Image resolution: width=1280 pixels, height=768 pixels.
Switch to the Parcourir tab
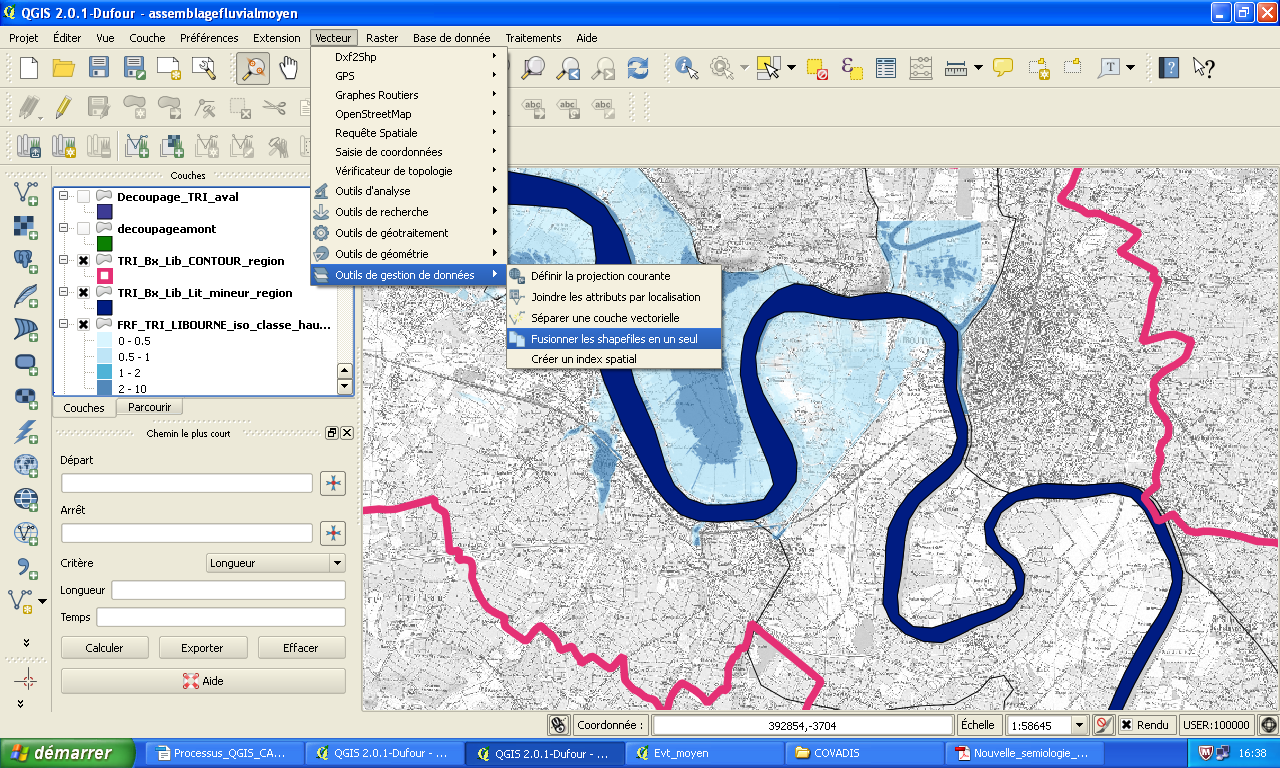coord(149,407)
